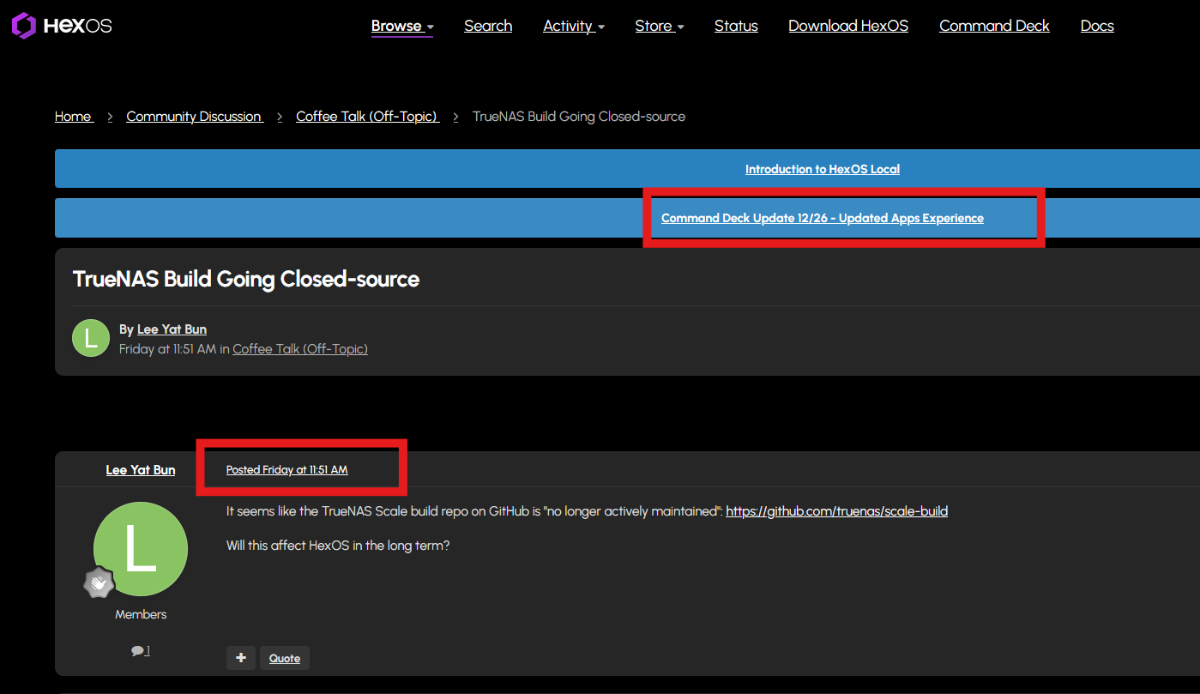Click the plus multiquote button
This screenshot has height=694, width=1200.
coord(240,658)
